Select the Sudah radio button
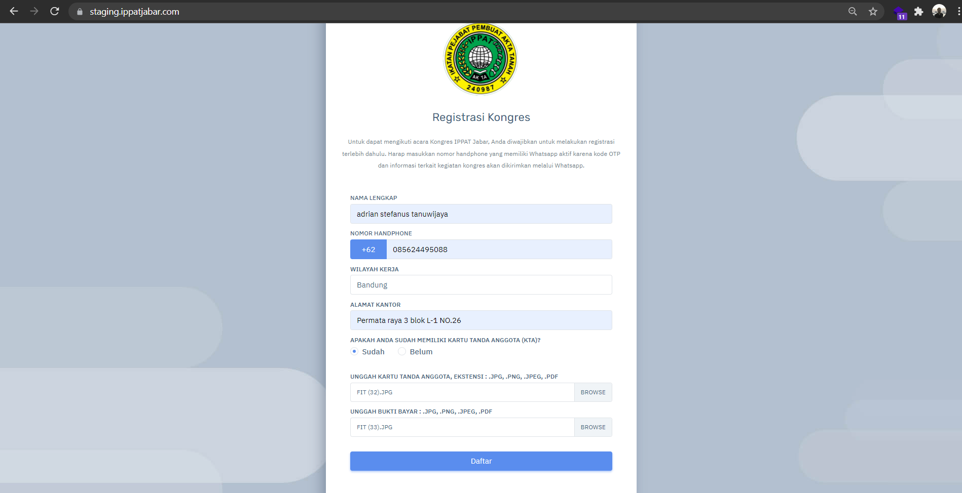The width and height of the screenshot is (962, 493). pos(354,351)
